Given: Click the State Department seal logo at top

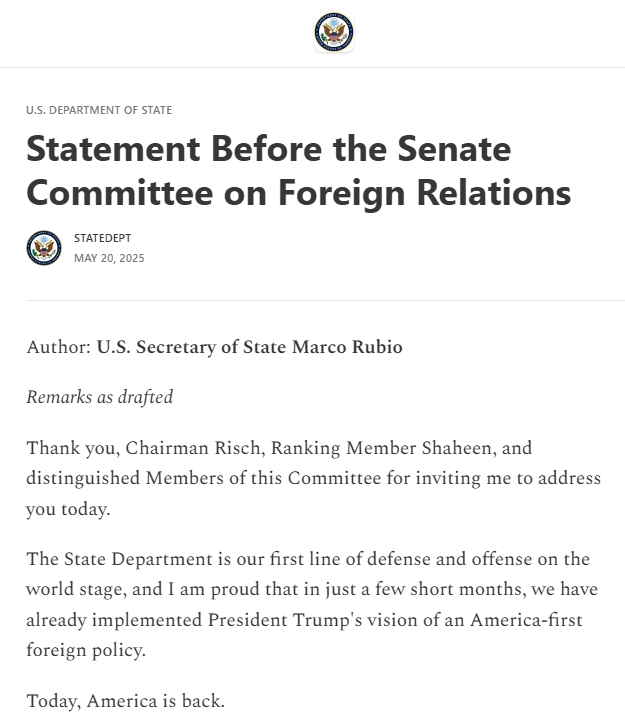Looking at the screenshot, I should pos(333,33).
